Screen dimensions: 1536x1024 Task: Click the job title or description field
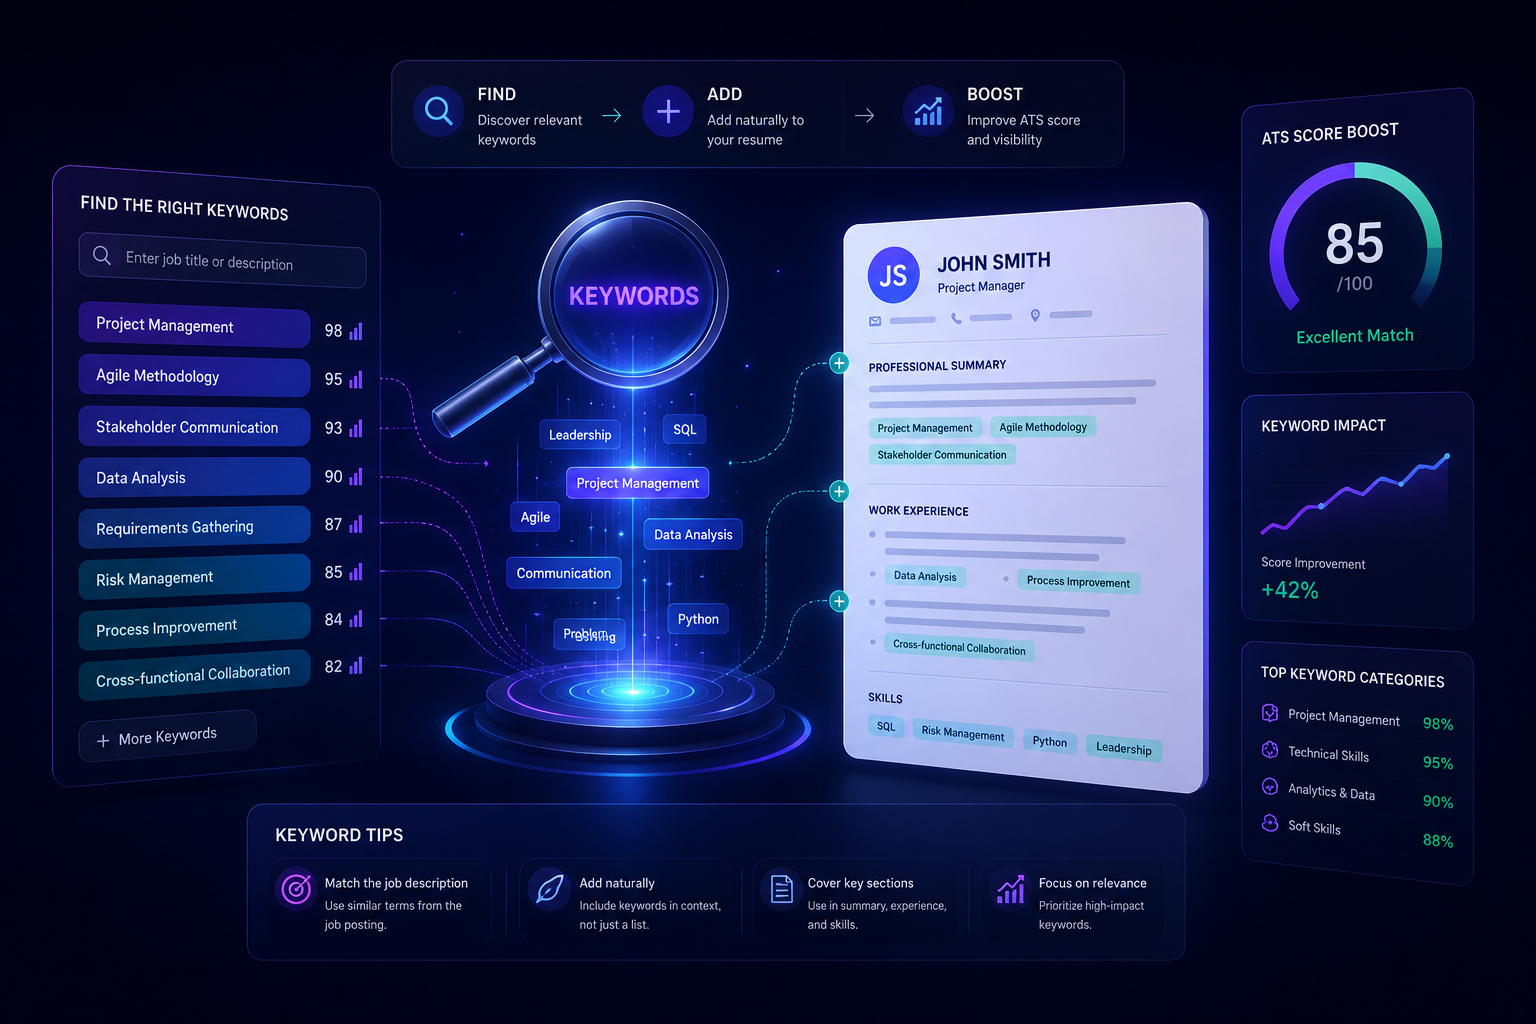pos(222,260)
